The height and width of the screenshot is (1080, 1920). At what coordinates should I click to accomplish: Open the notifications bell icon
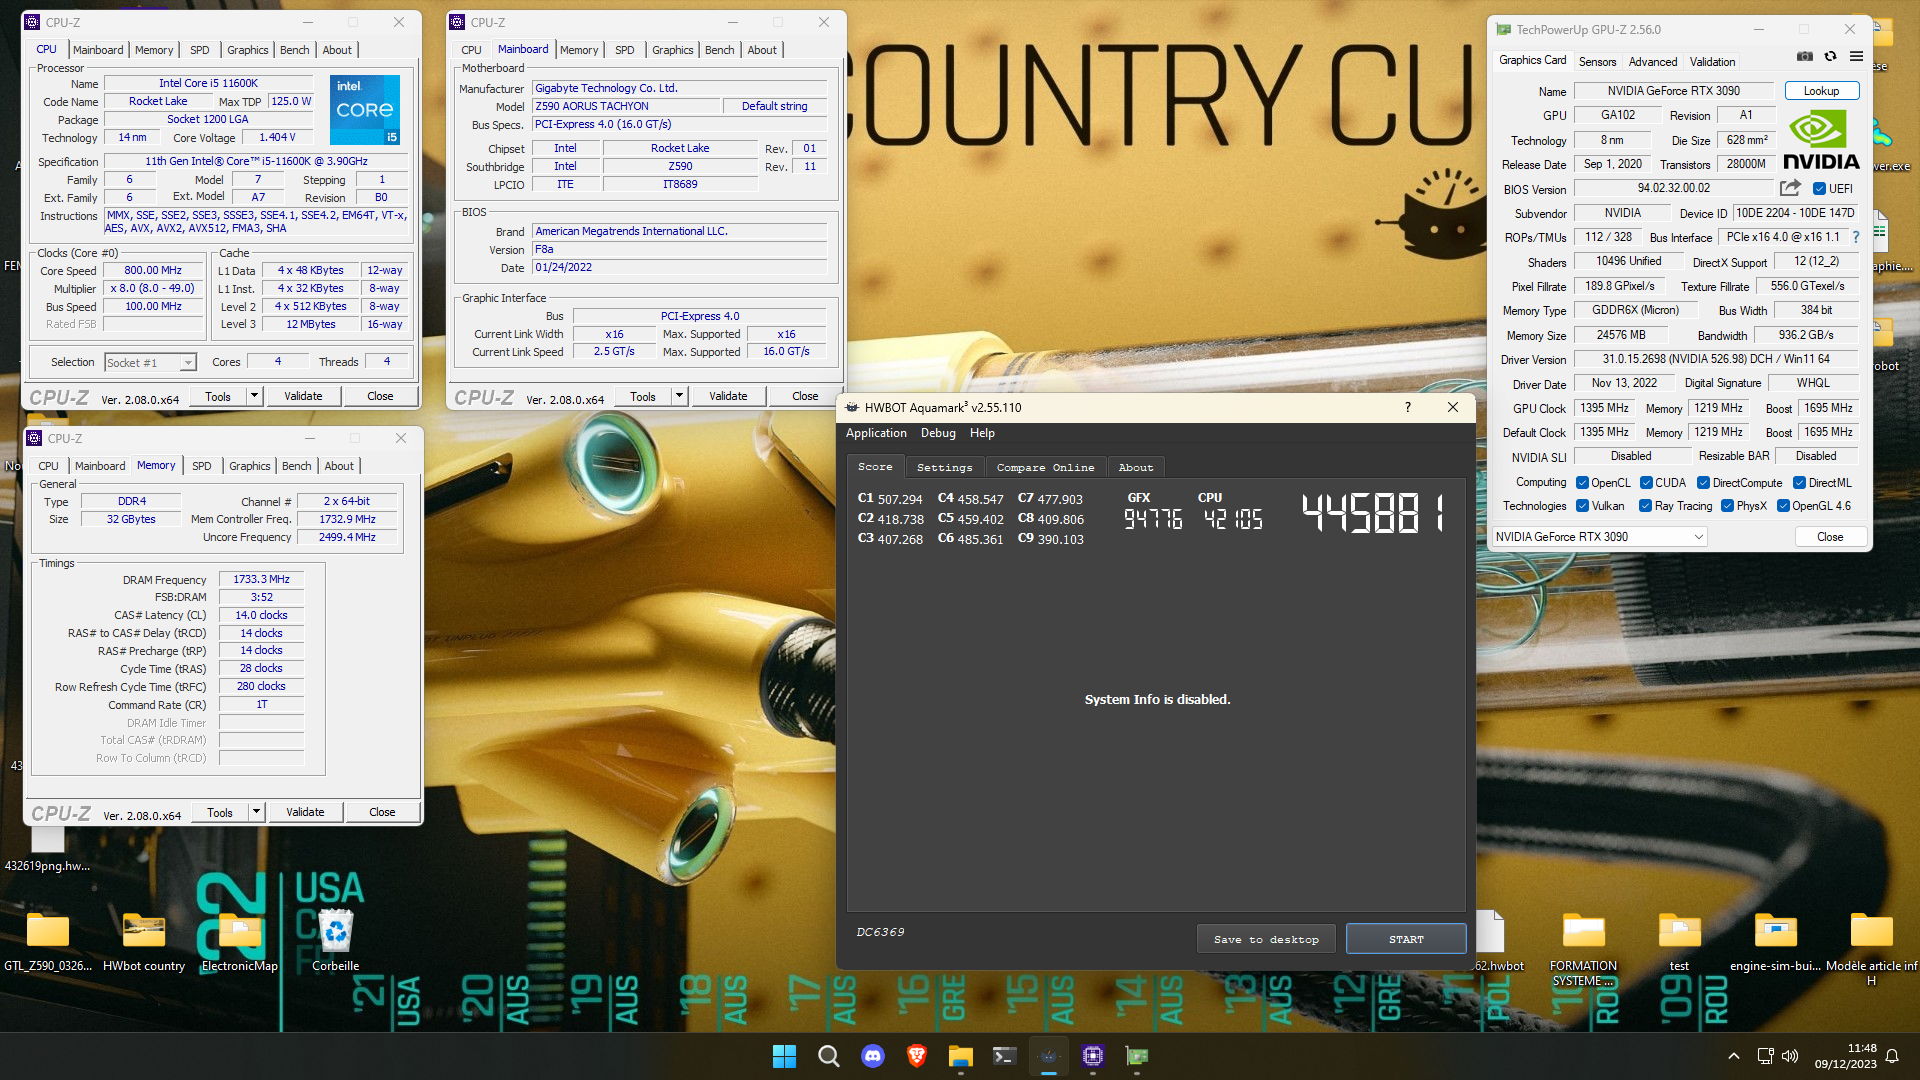click(1892, 1056)
